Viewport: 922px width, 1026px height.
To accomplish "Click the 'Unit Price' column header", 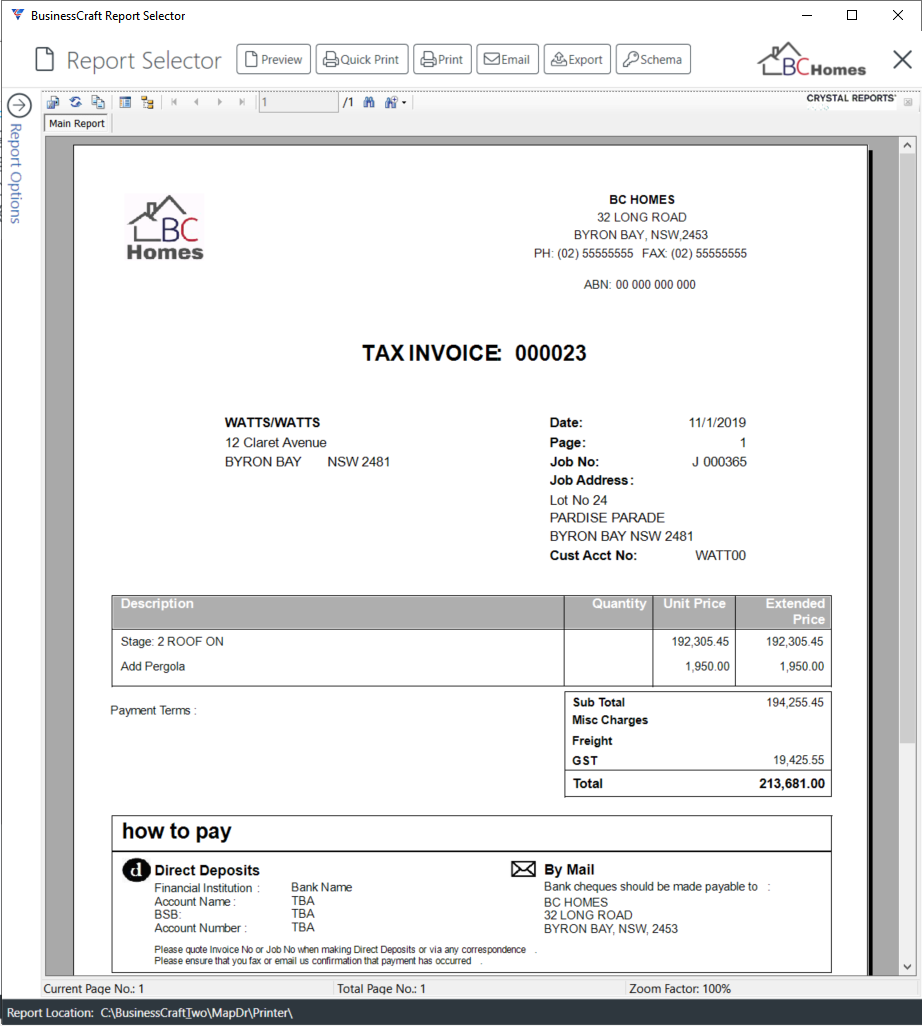I will pos(694,603).
